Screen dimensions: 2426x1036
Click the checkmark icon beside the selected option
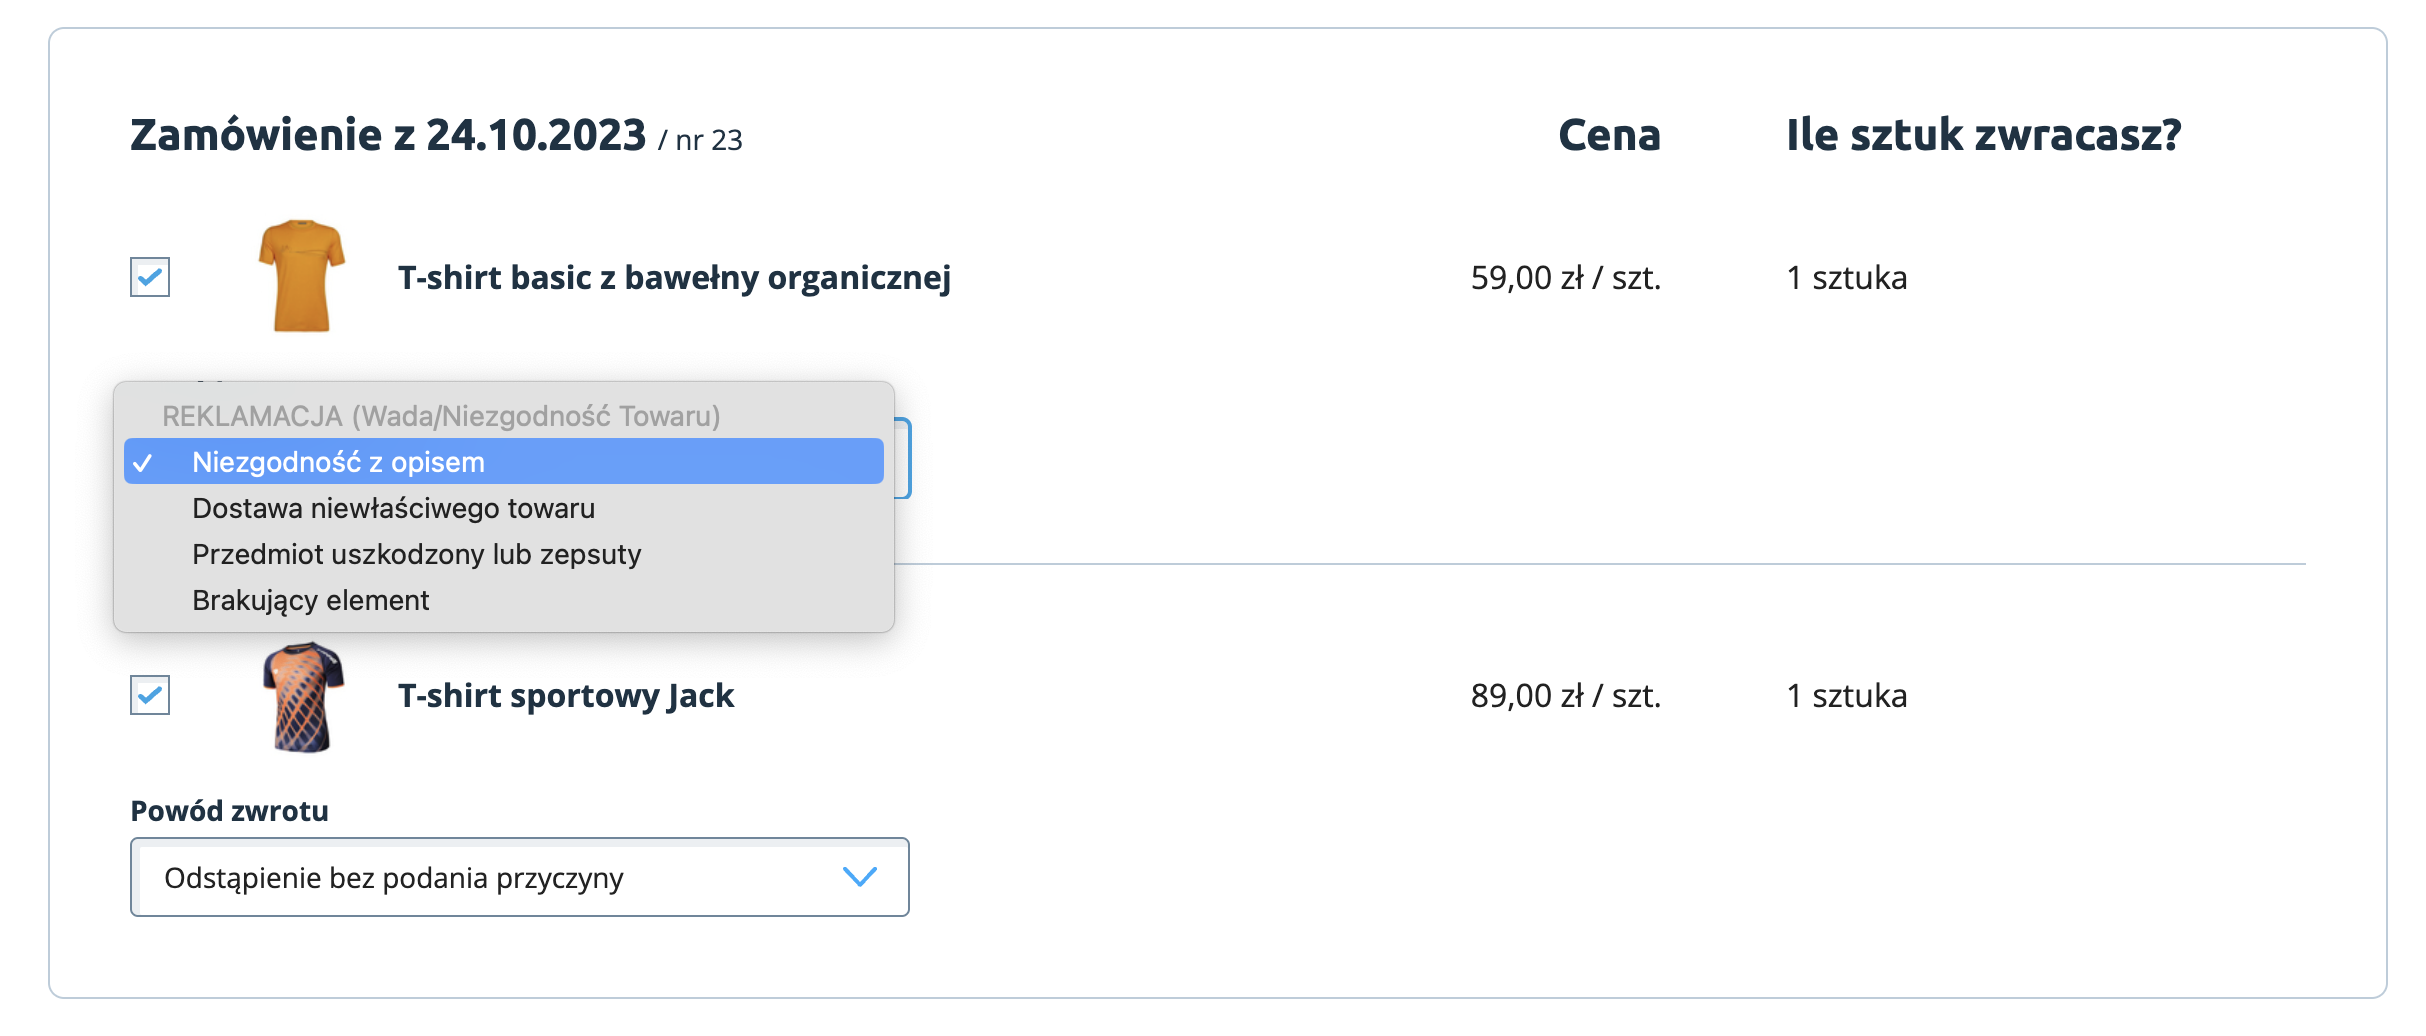point(143,463)
